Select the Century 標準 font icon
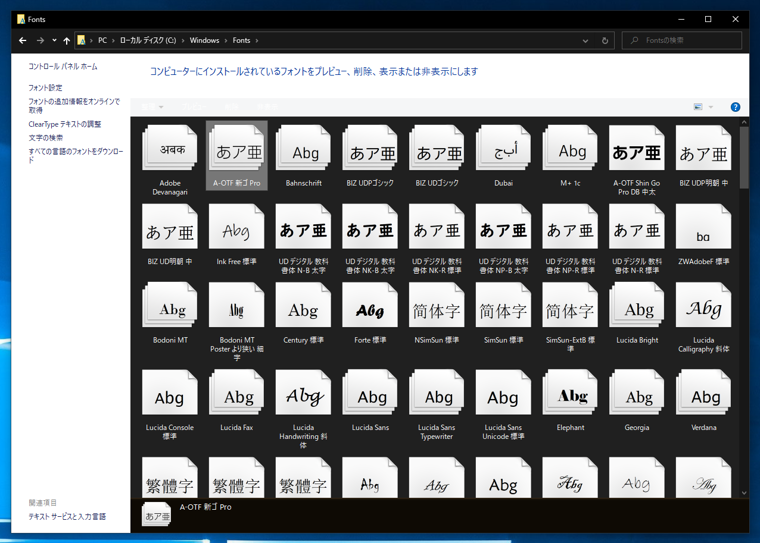This screenshot has width=760, height=543. pyautogui.click(x=303, y=305)
